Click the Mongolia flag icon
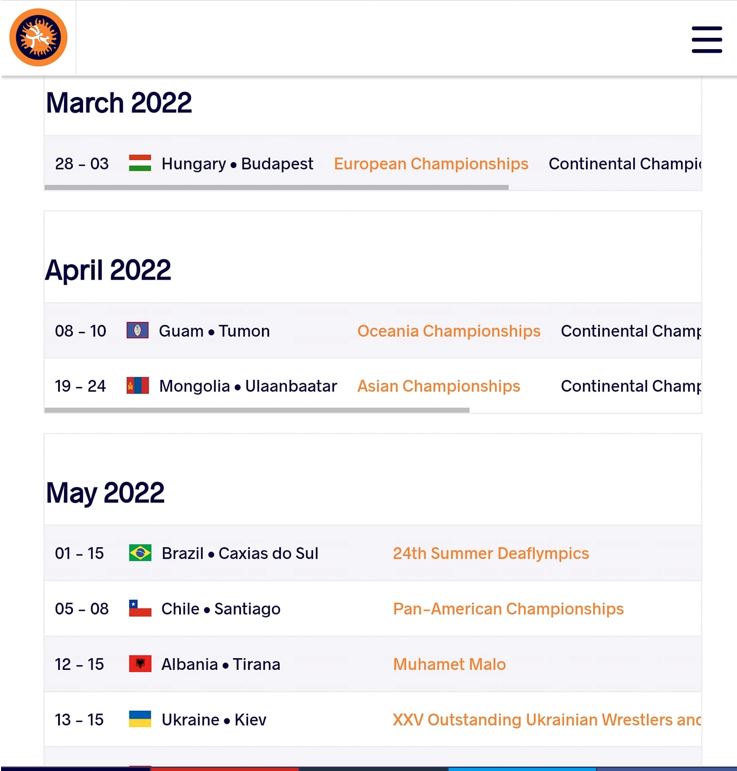737x771 pixels. pos(138,386)
